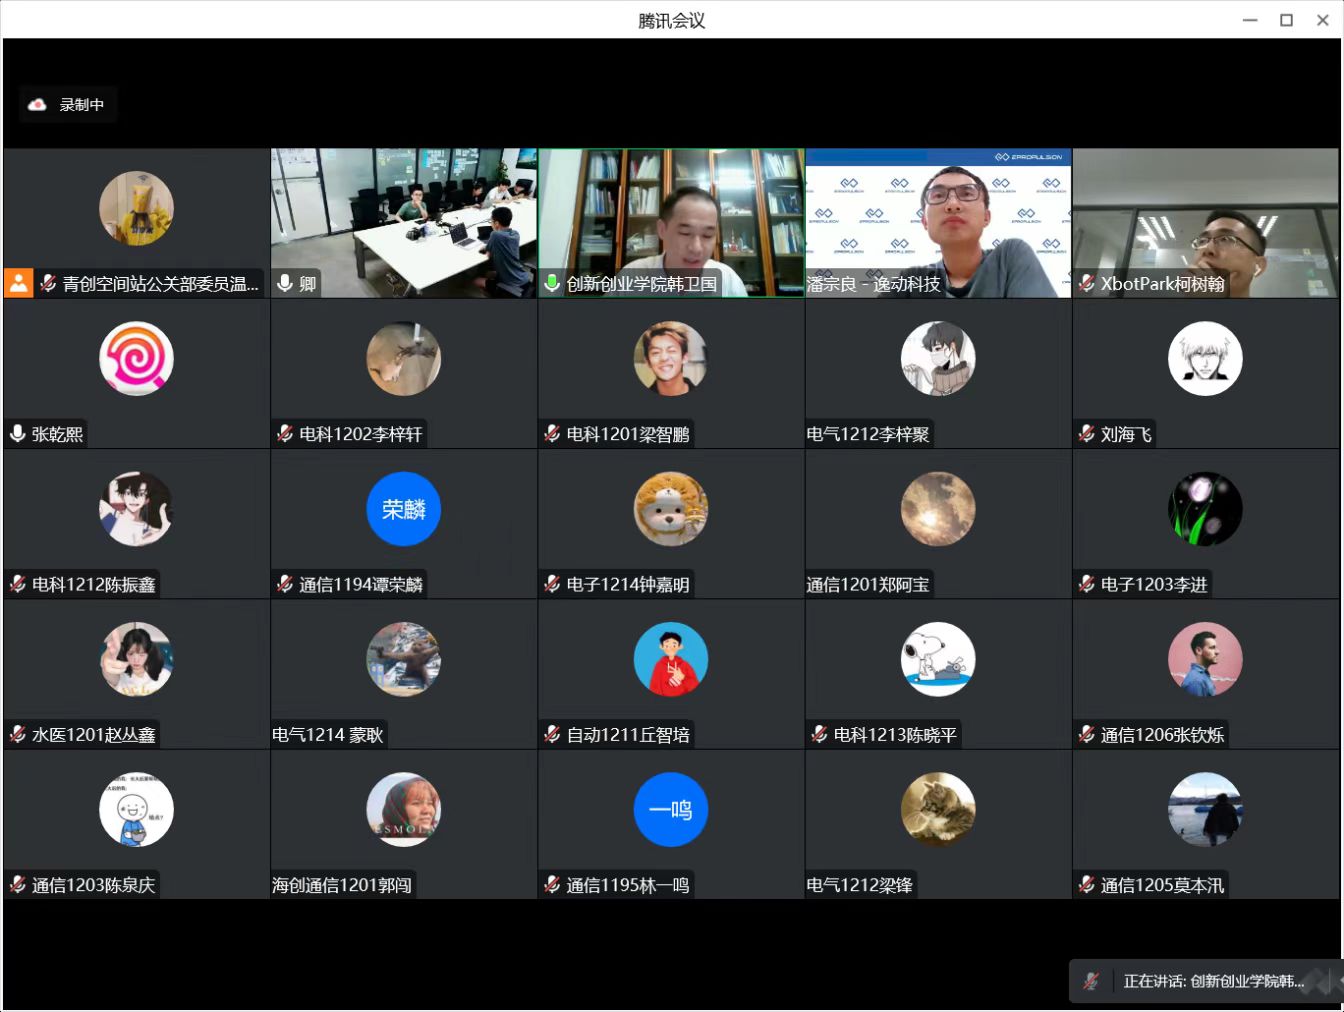The height and width of the screenshot is (1012, 1344).
Task: Click the cloud recording icon
Action: (x=37, y=104)
